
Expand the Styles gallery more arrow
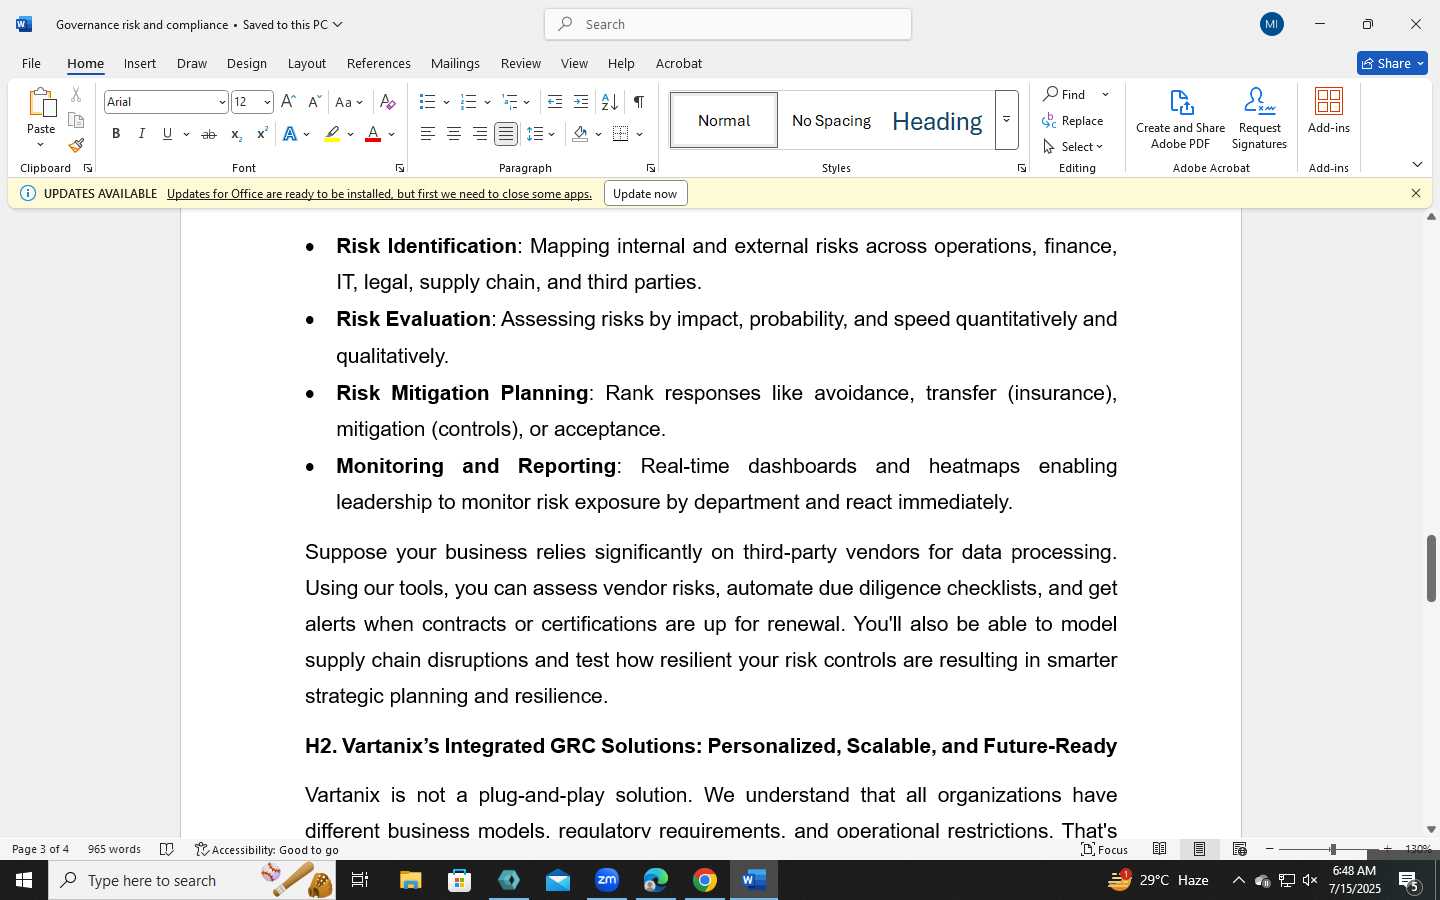point(1007,120)
